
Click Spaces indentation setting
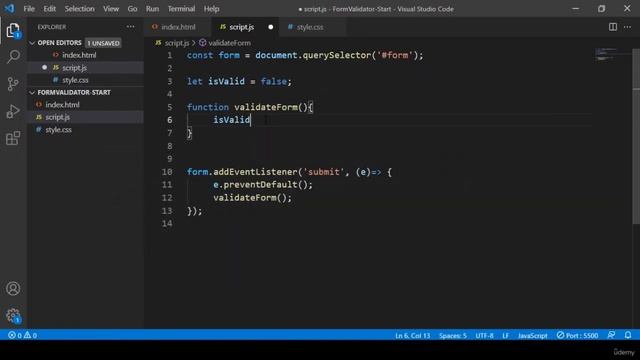pos(453,335)
